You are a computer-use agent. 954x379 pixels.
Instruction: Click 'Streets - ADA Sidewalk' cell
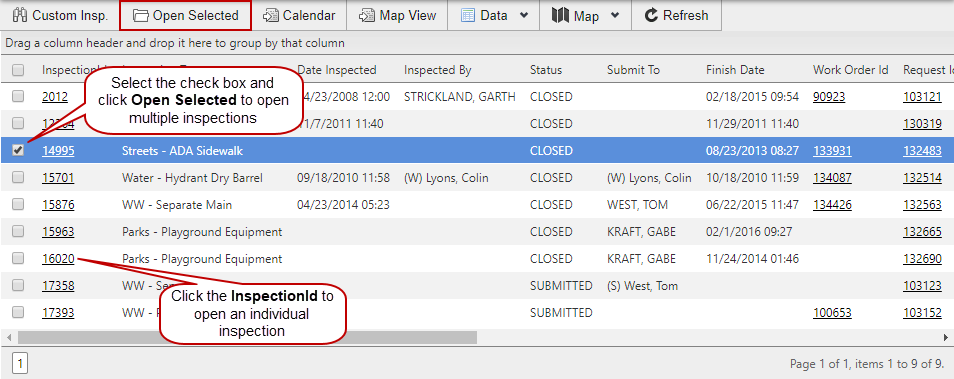point(182,150)
